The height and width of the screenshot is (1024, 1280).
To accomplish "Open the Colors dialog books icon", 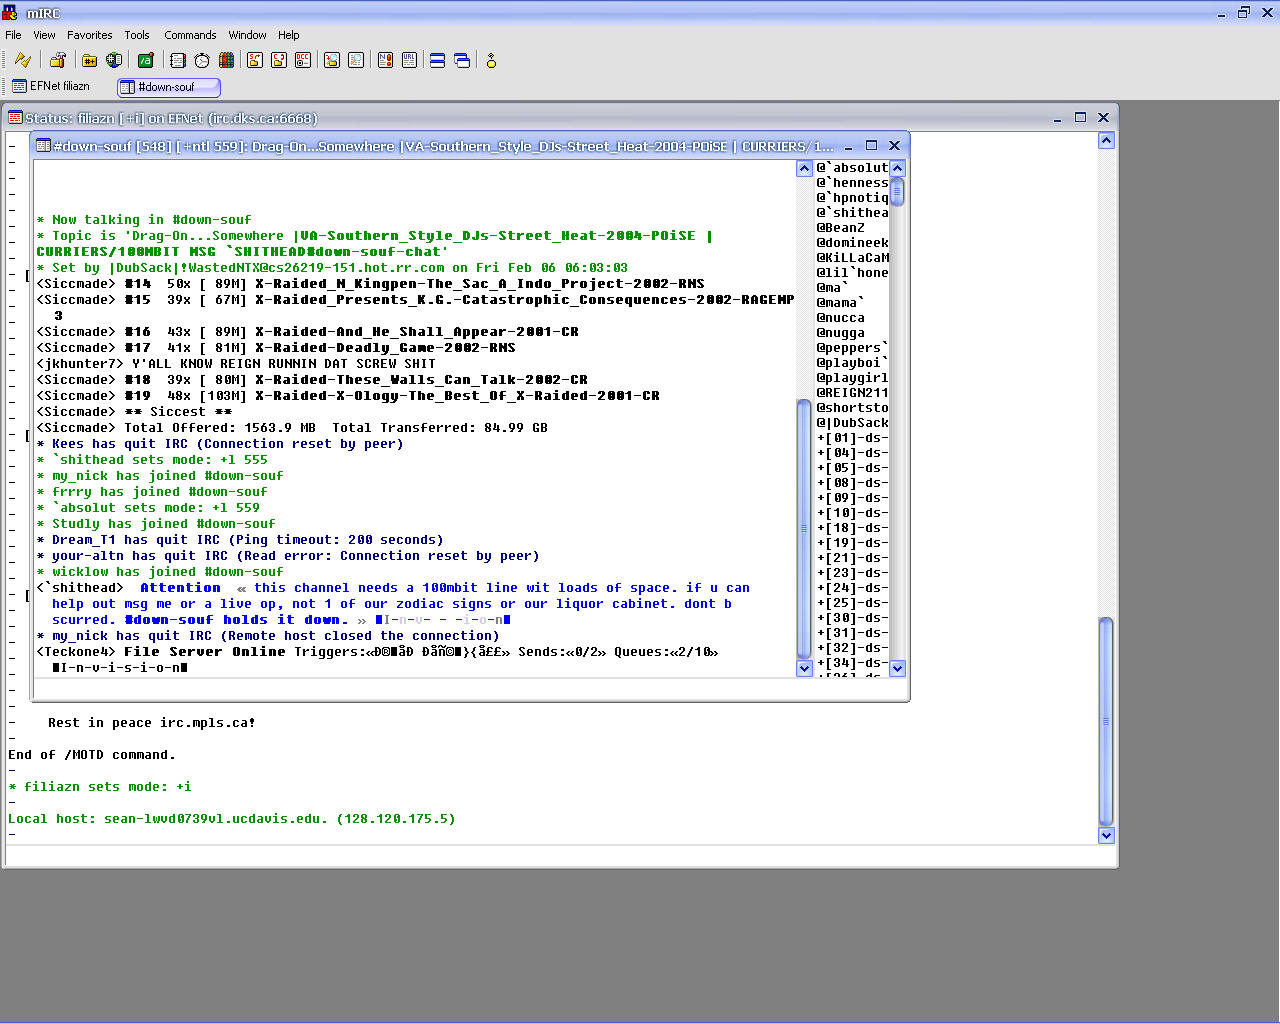I will 225,60.
